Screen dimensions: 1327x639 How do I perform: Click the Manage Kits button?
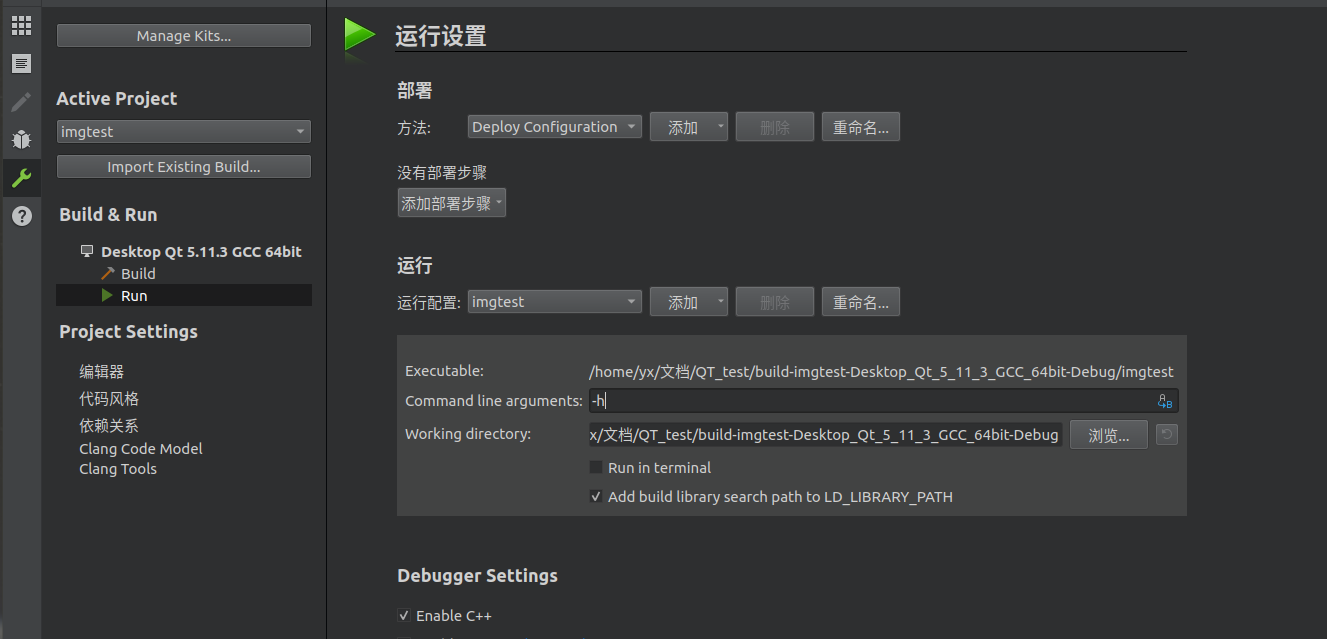point(183,35)
